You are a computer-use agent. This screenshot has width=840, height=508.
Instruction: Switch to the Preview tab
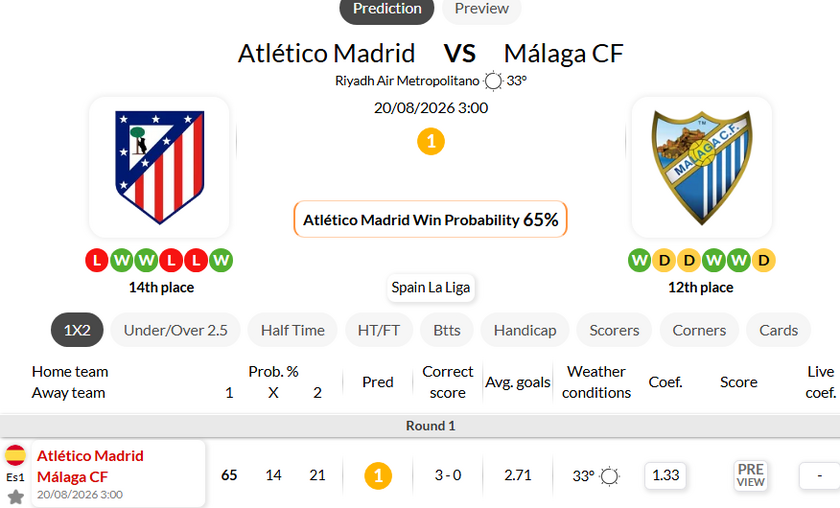tap(482, 9)
